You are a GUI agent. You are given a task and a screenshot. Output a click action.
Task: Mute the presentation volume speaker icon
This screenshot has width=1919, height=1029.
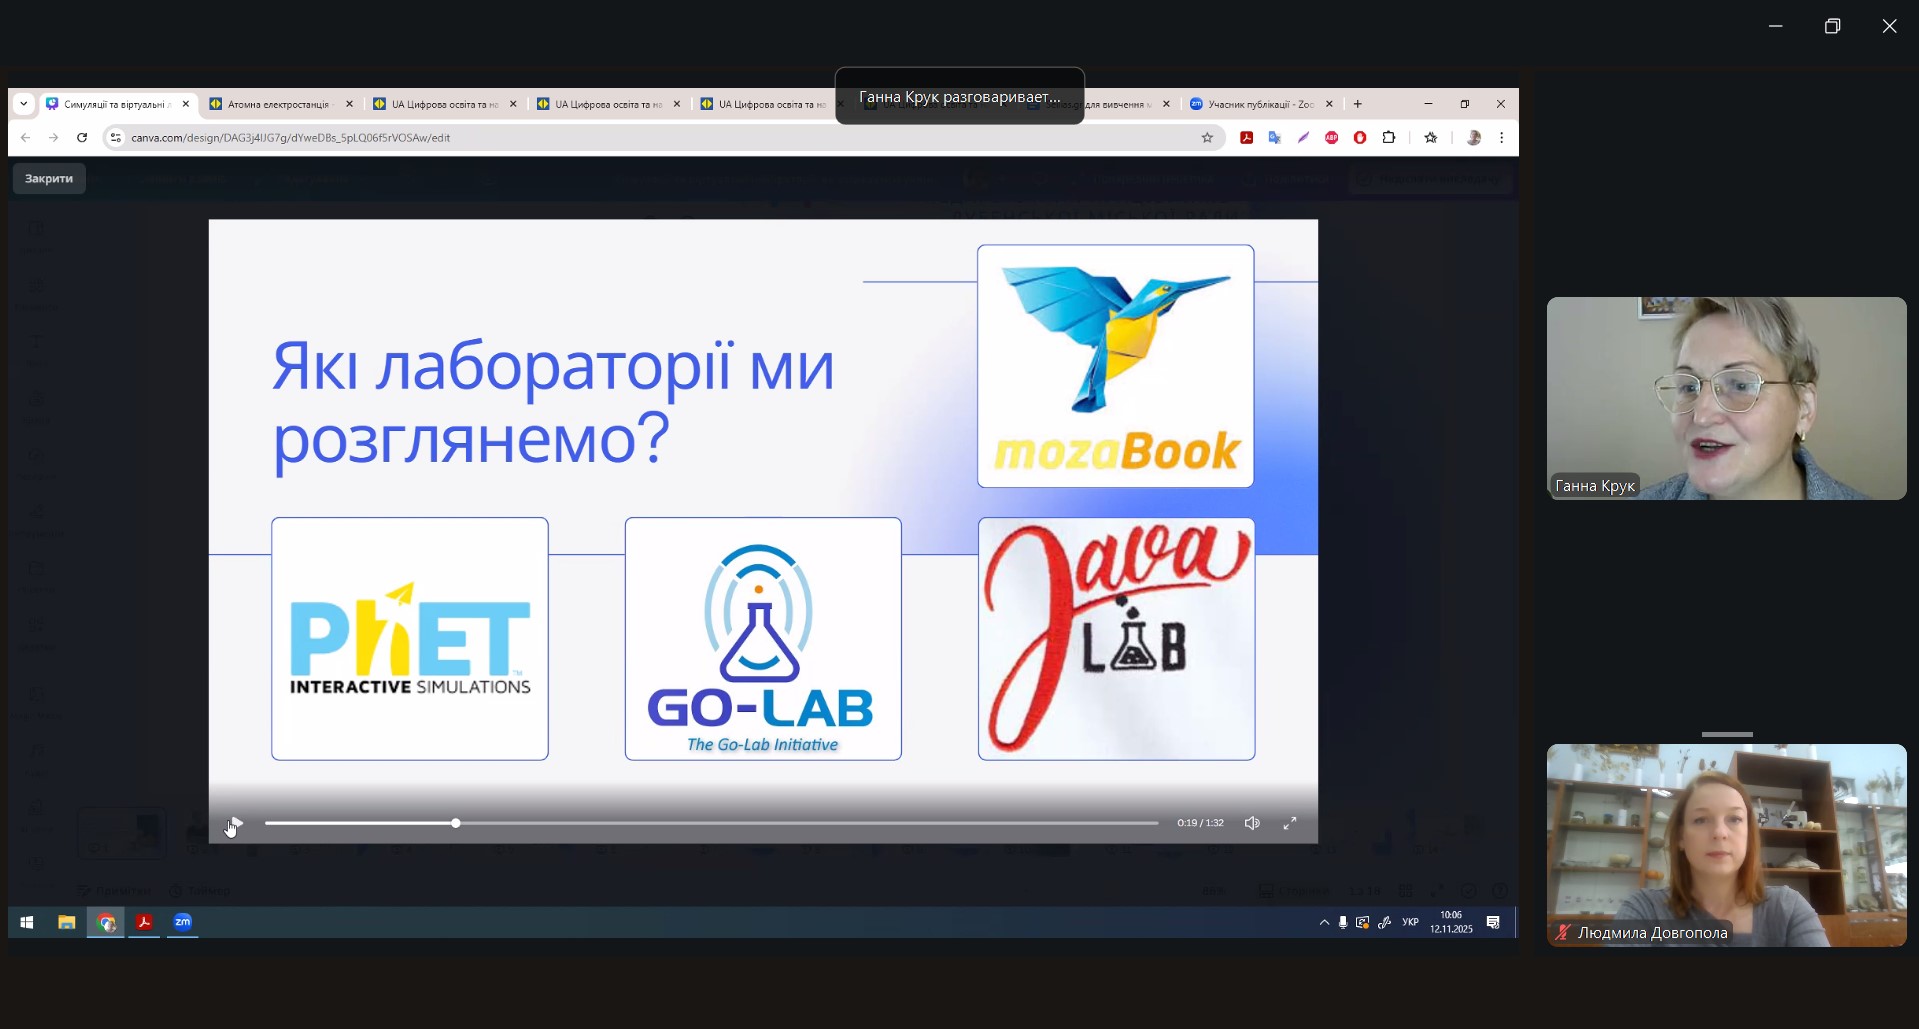1252,823
